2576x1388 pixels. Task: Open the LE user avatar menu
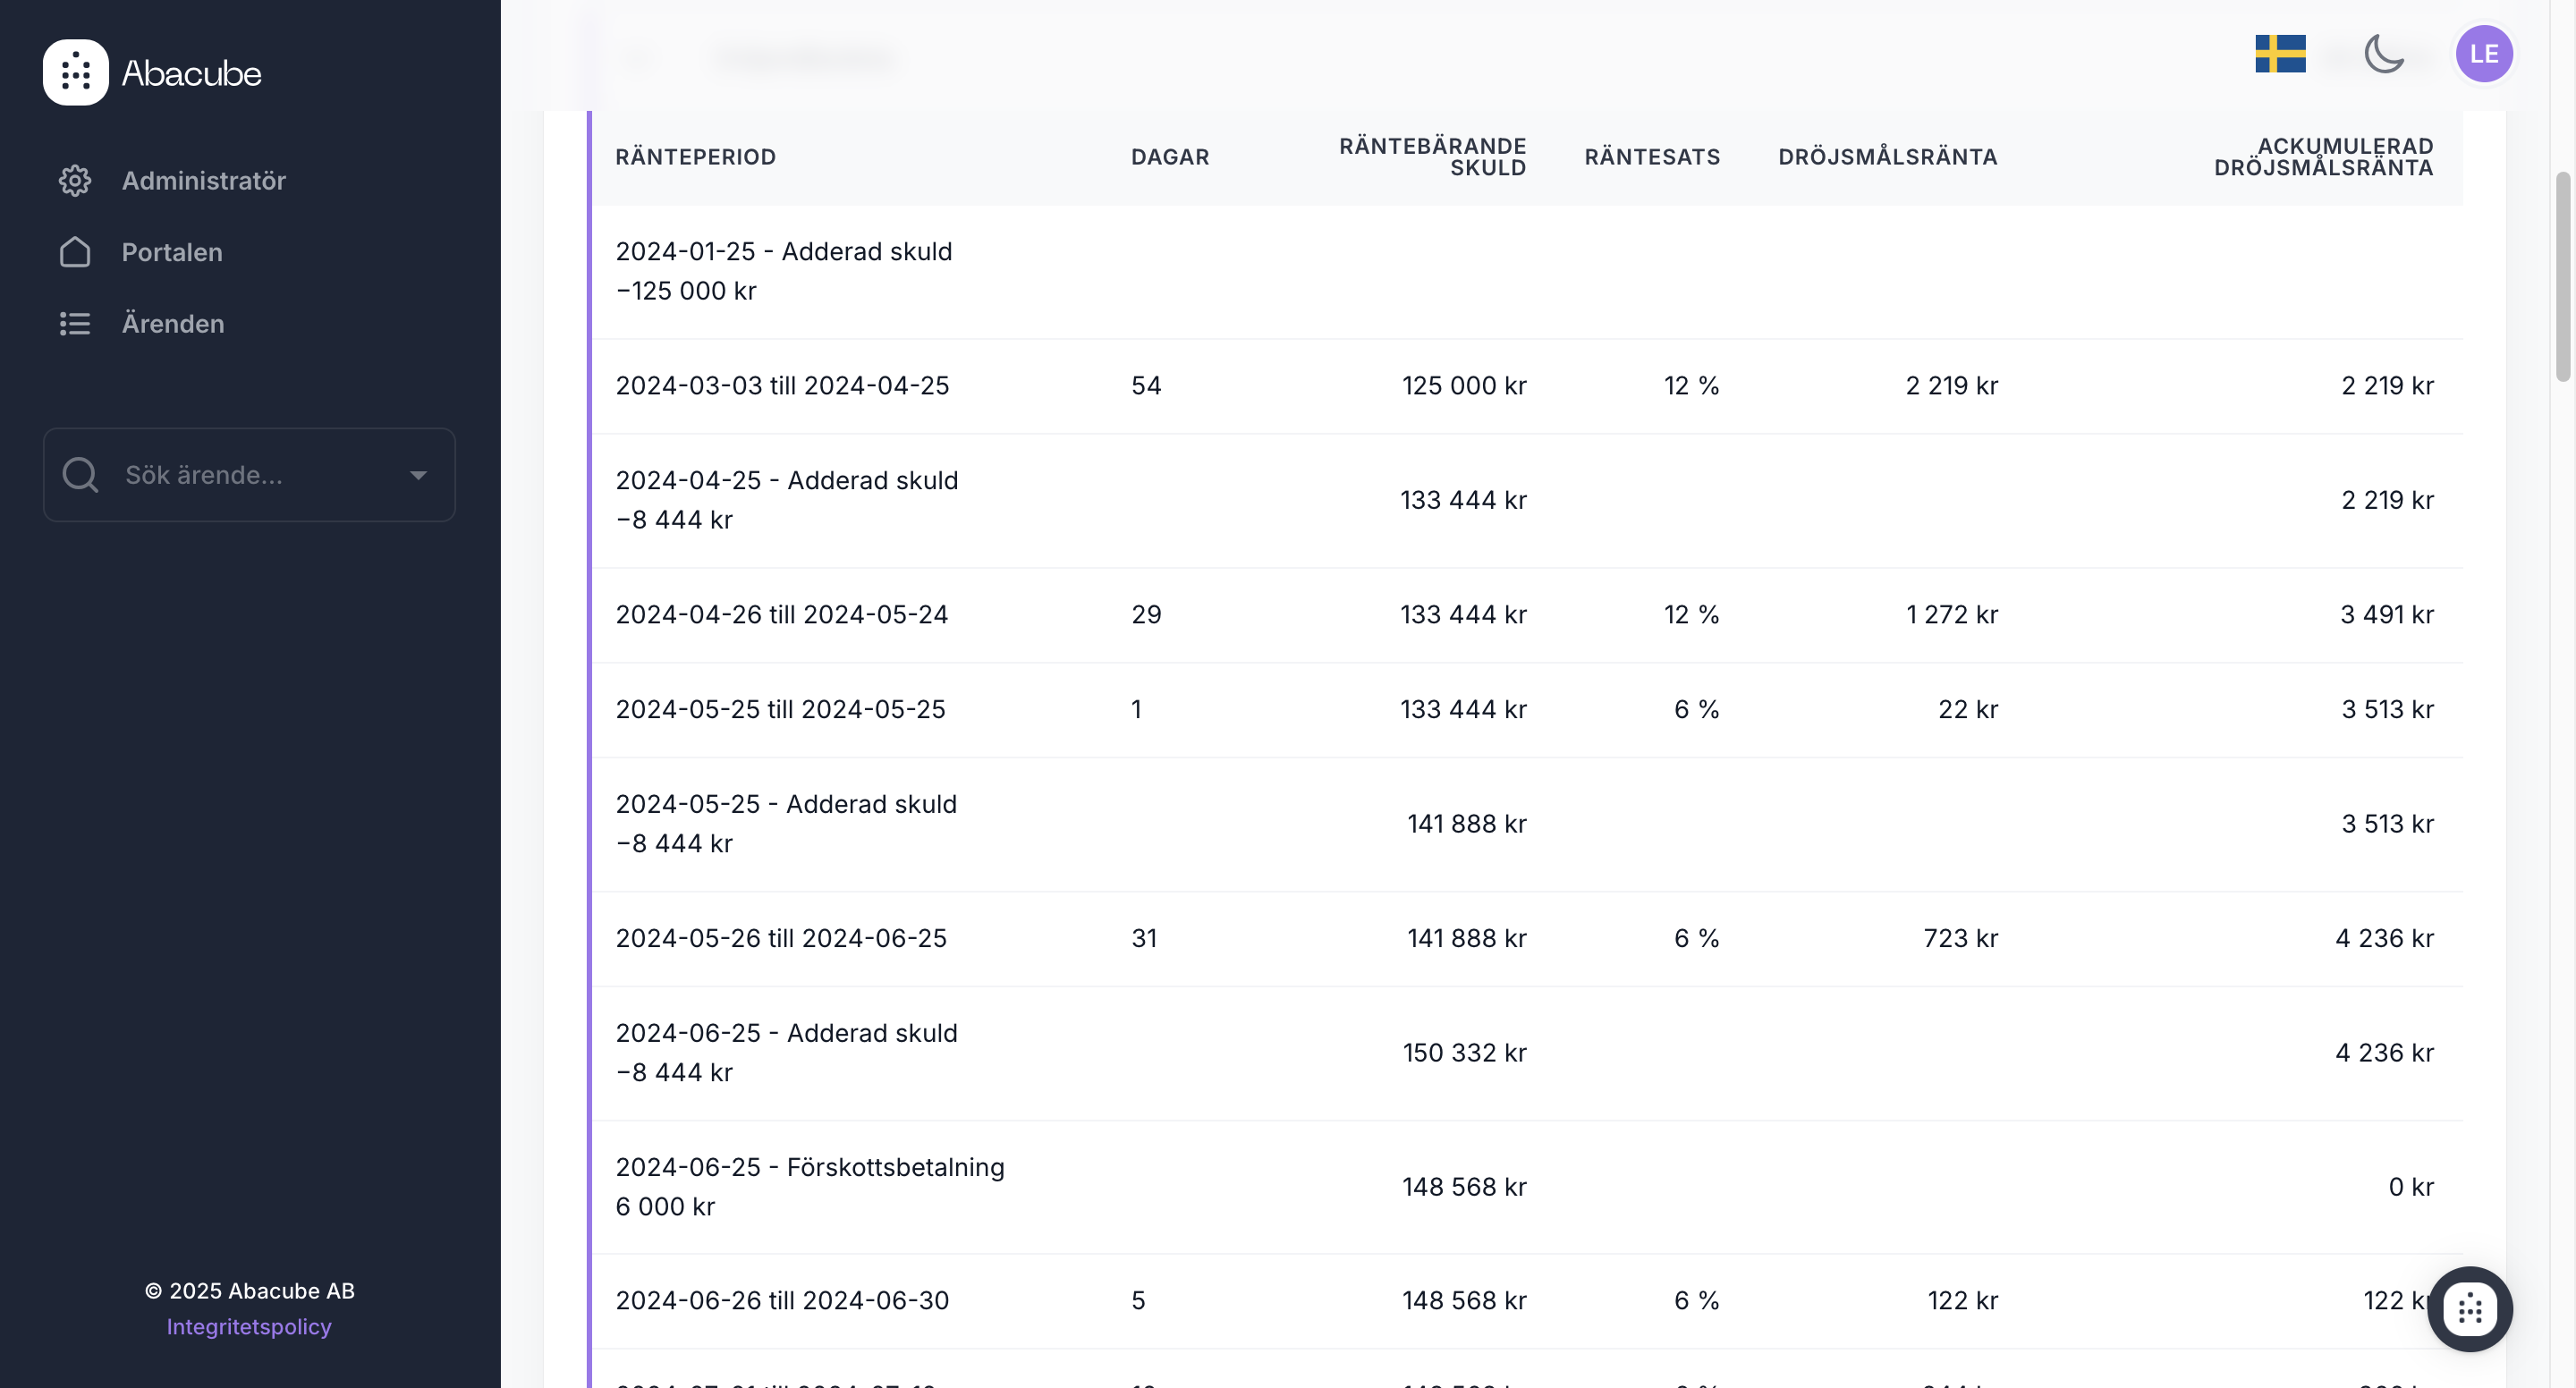tap(2484, 54)
